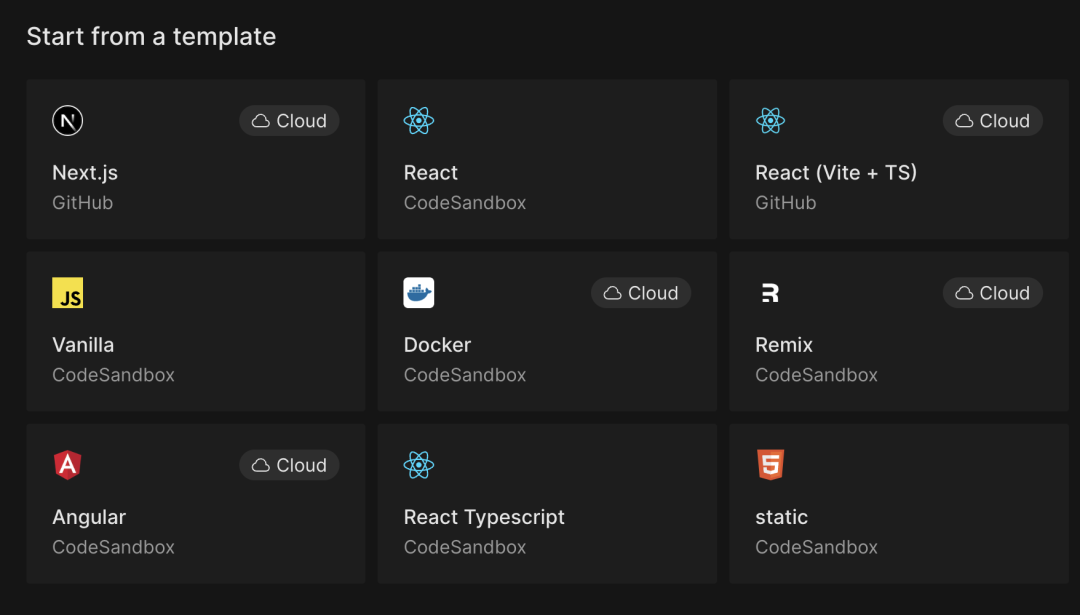Click the orange HTML5 icon for static
The image size is (1080, 615).
(770, 465)
